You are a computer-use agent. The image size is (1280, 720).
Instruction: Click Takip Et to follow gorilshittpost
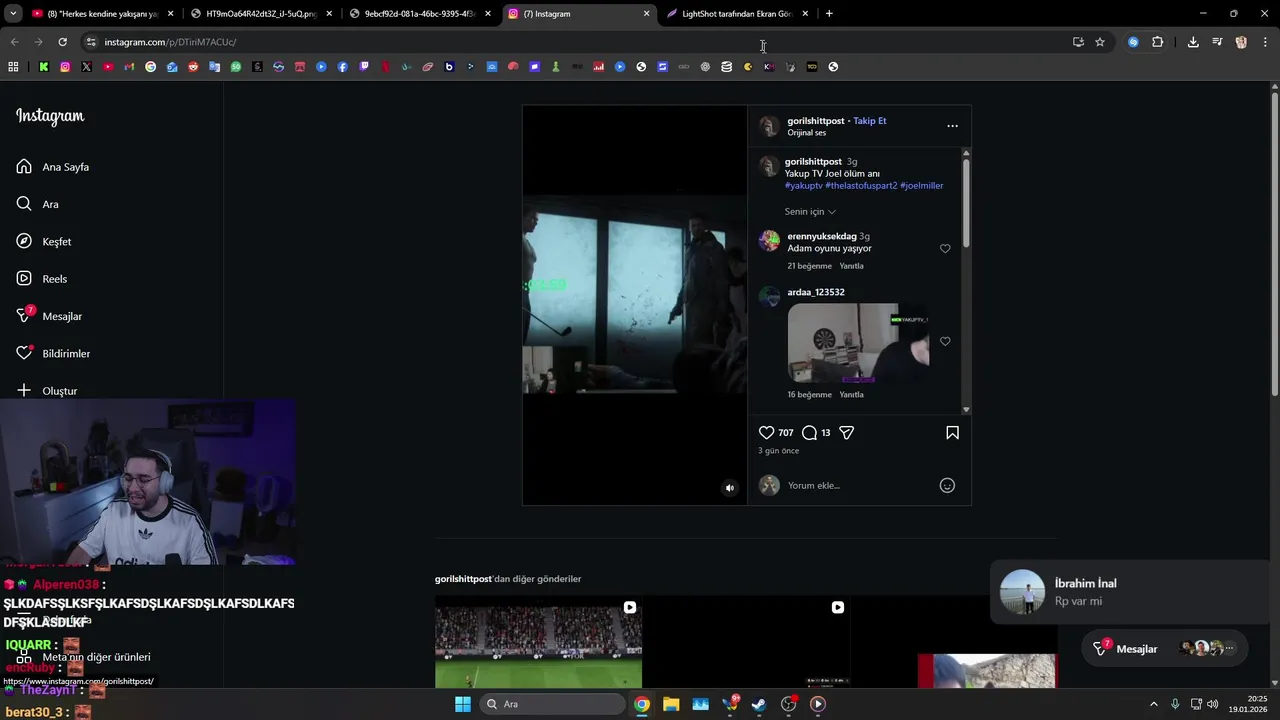pyautogui.click(x=869, y=121)
